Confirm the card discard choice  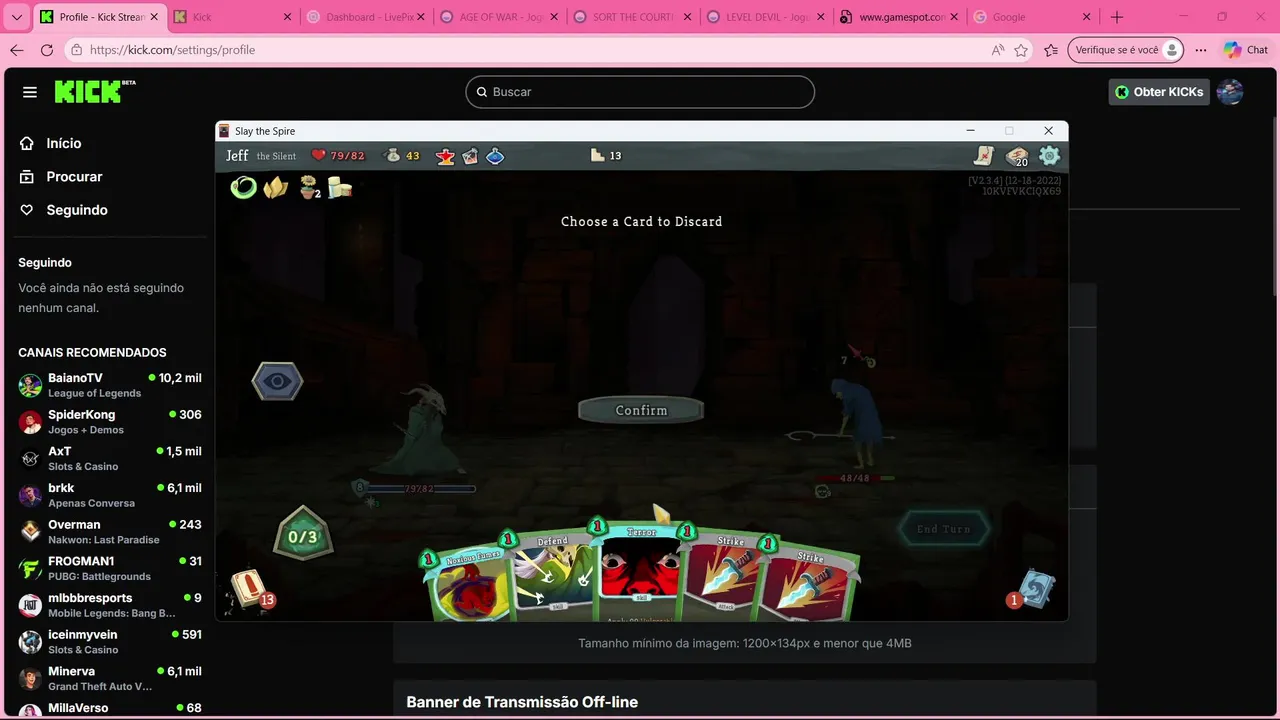[x=641, y=410]
